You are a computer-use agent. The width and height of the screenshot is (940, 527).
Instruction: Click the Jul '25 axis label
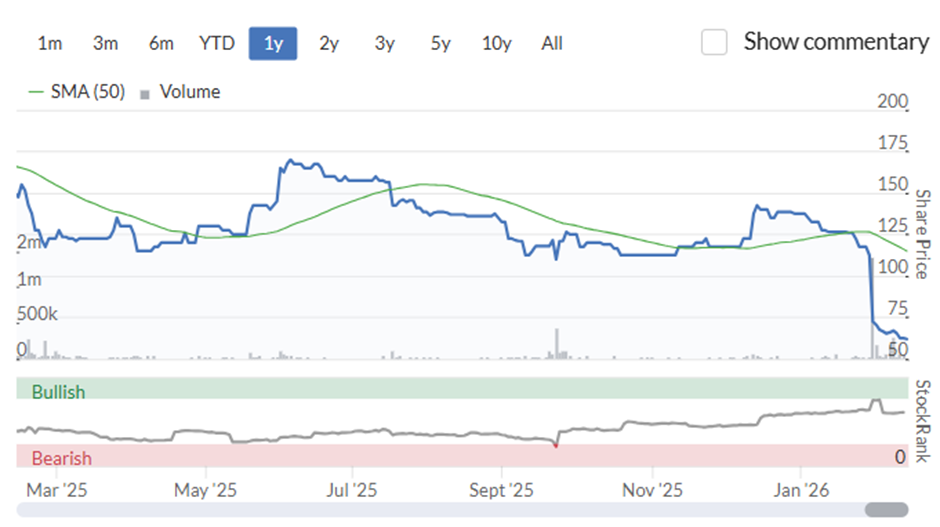click(352, 490)
